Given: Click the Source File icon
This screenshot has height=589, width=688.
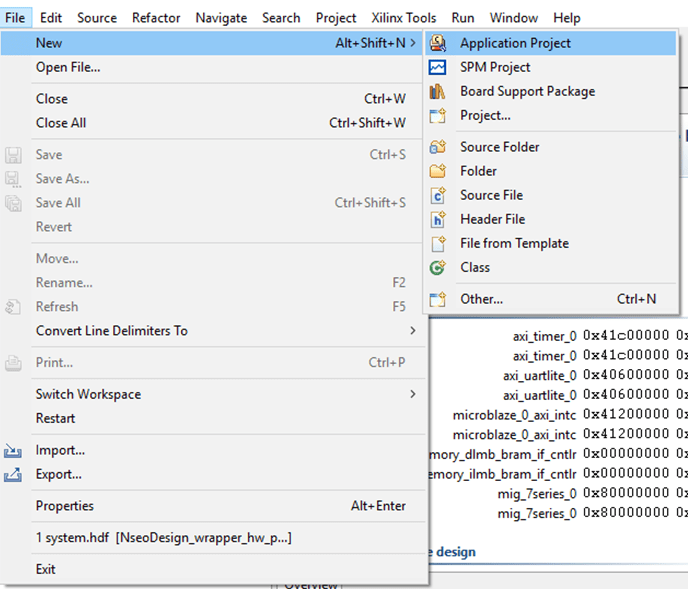Looking at the screenshot, I should pos(437,195).
